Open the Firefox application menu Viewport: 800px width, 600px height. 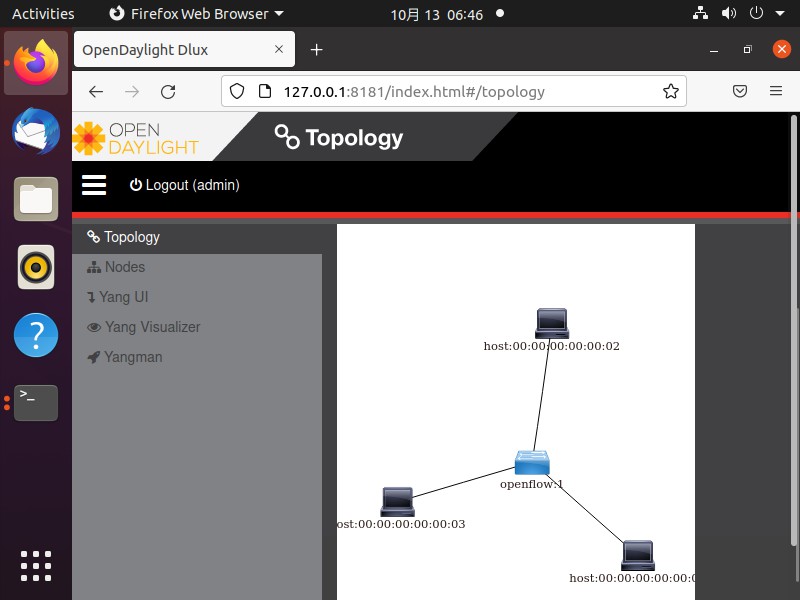[776, 91]
